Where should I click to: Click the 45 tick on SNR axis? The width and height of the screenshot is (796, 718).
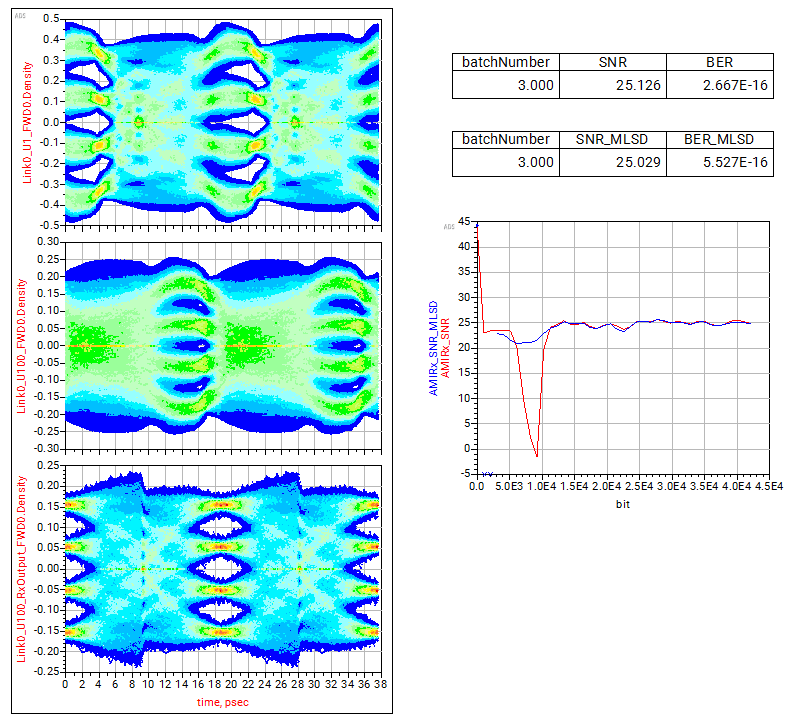(464, 221)
